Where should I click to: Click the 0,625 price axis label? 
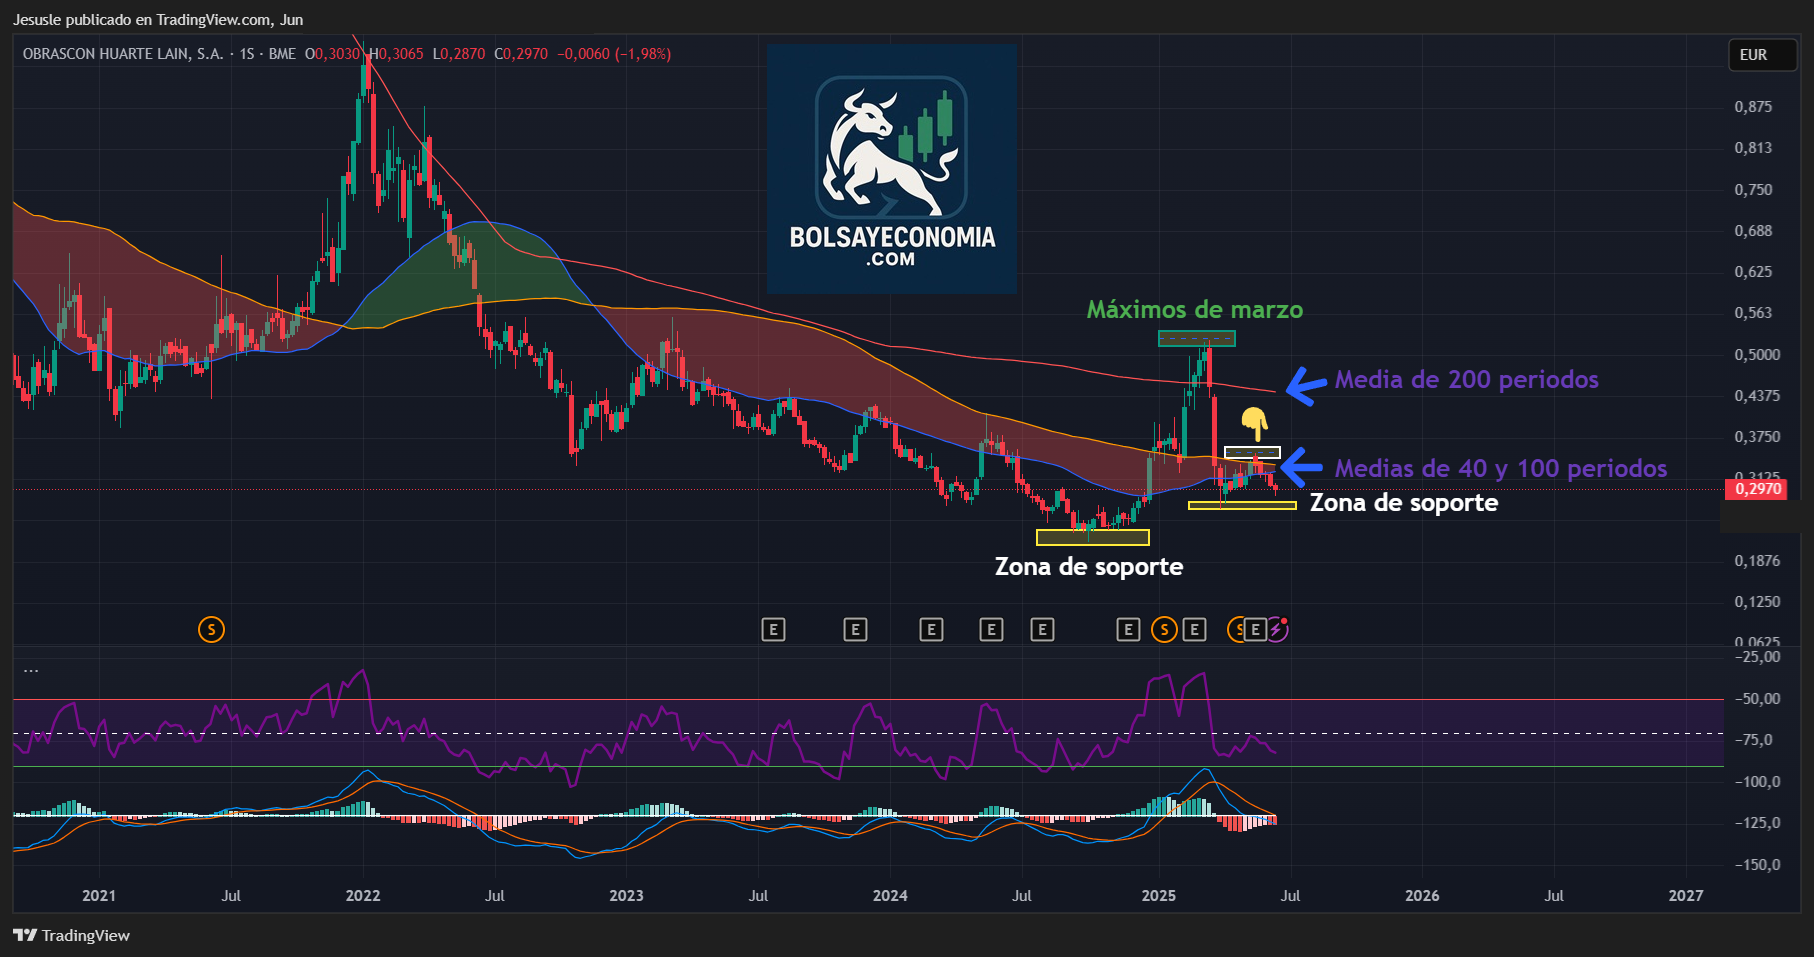click(x=1753, y=271)
